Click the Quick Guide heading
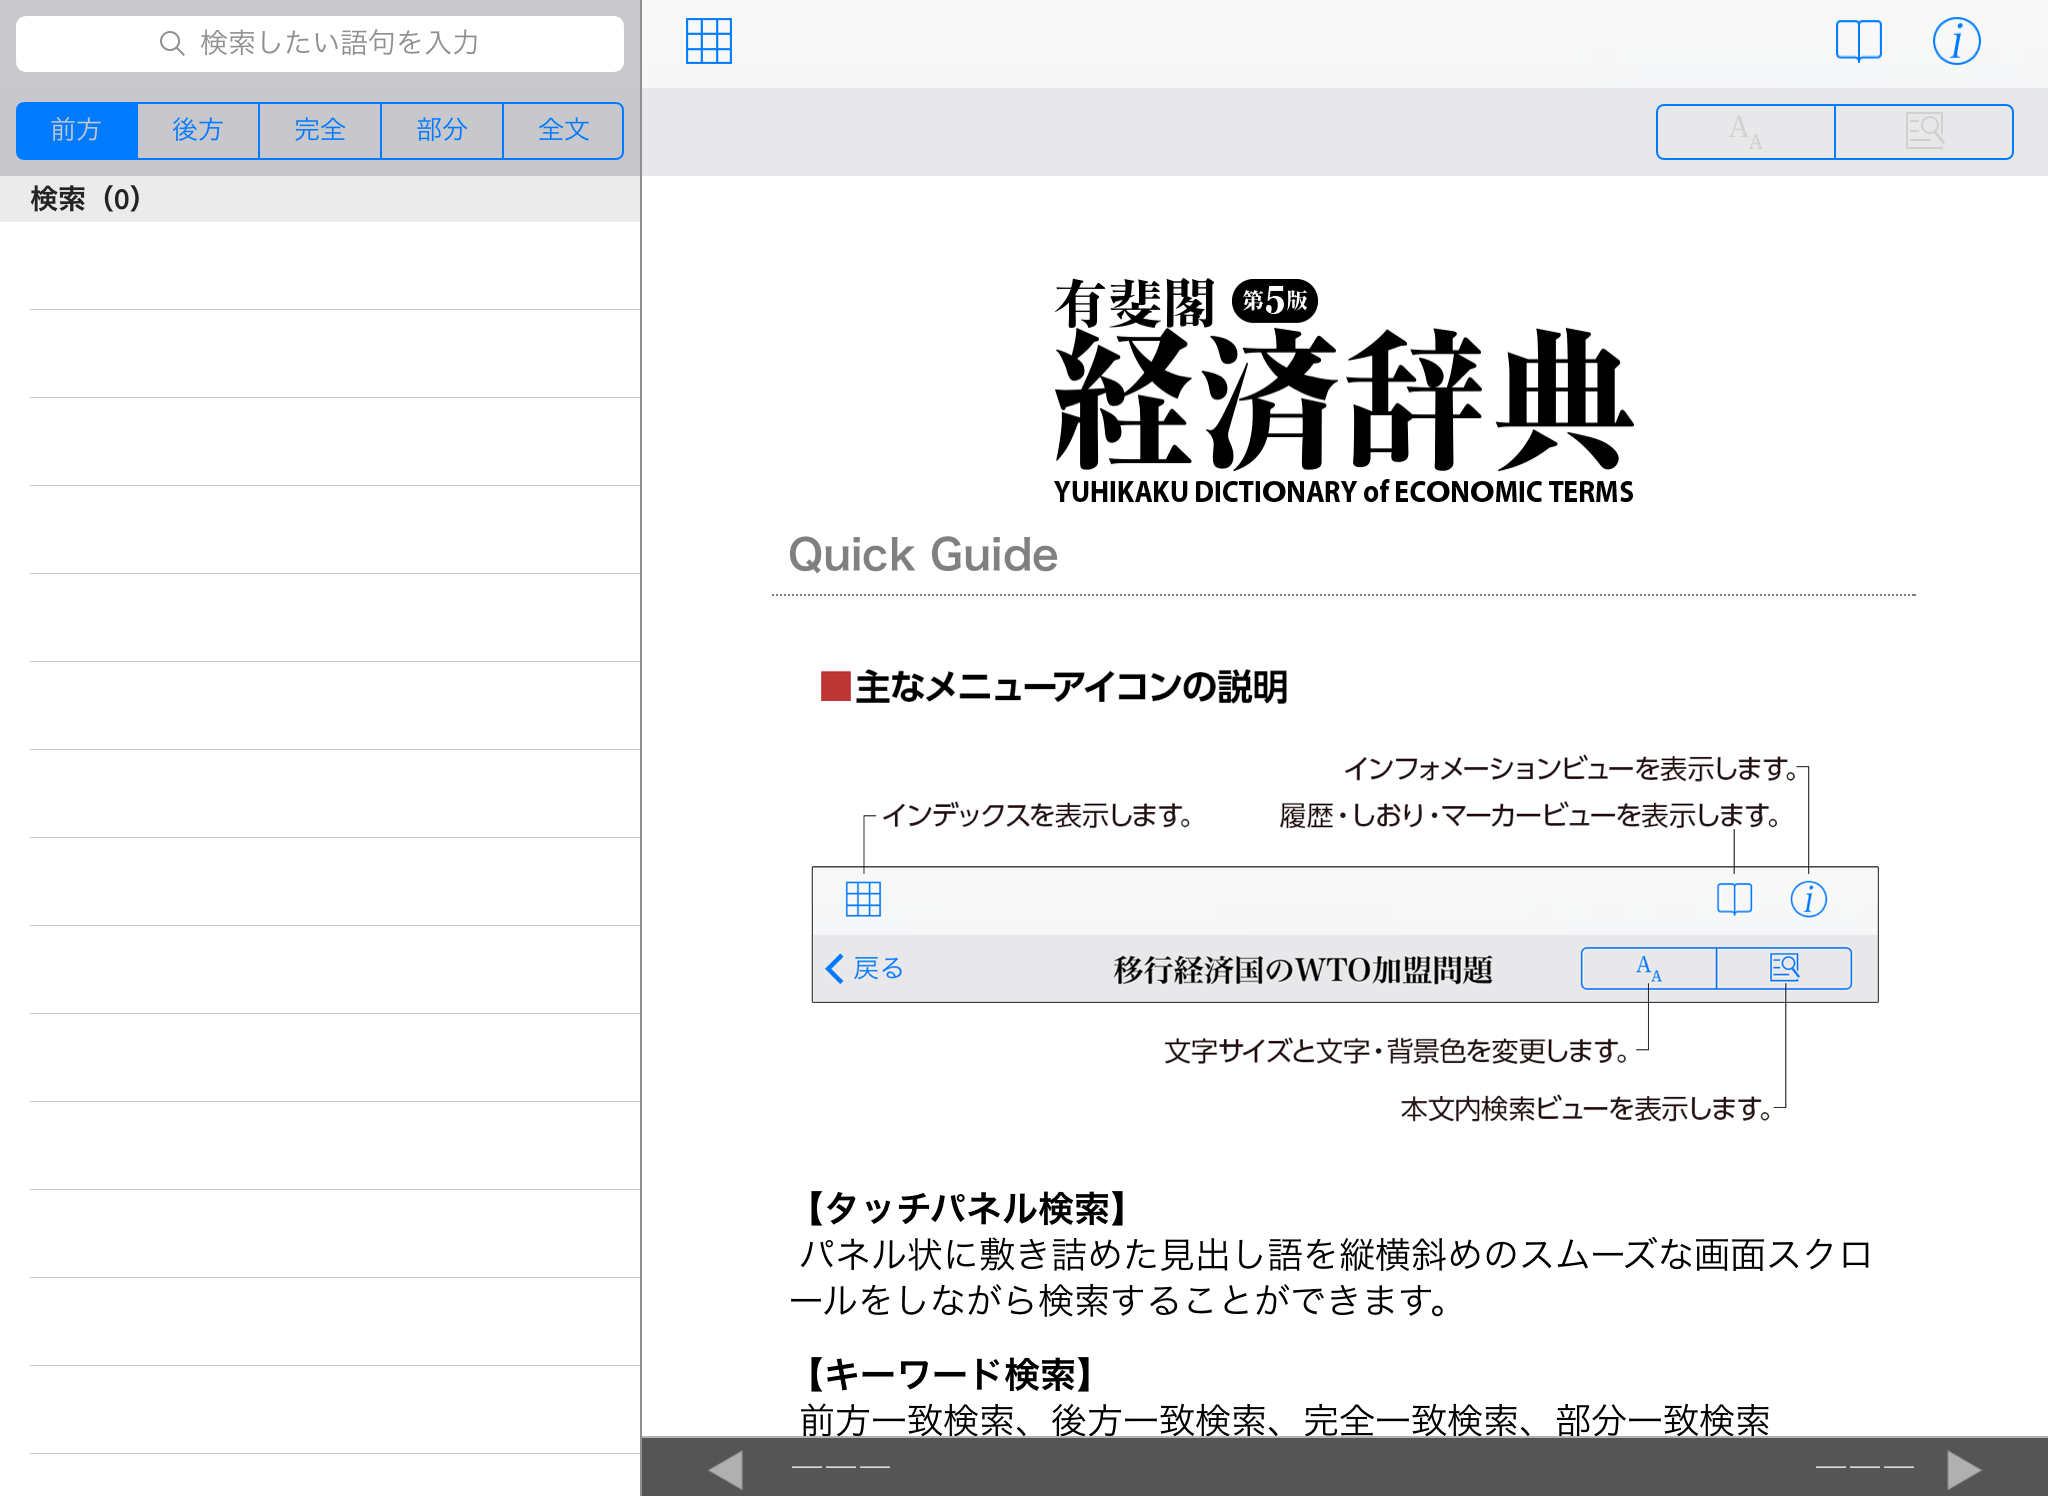This screenshot has height=1496, width=2048. [922, 555]
